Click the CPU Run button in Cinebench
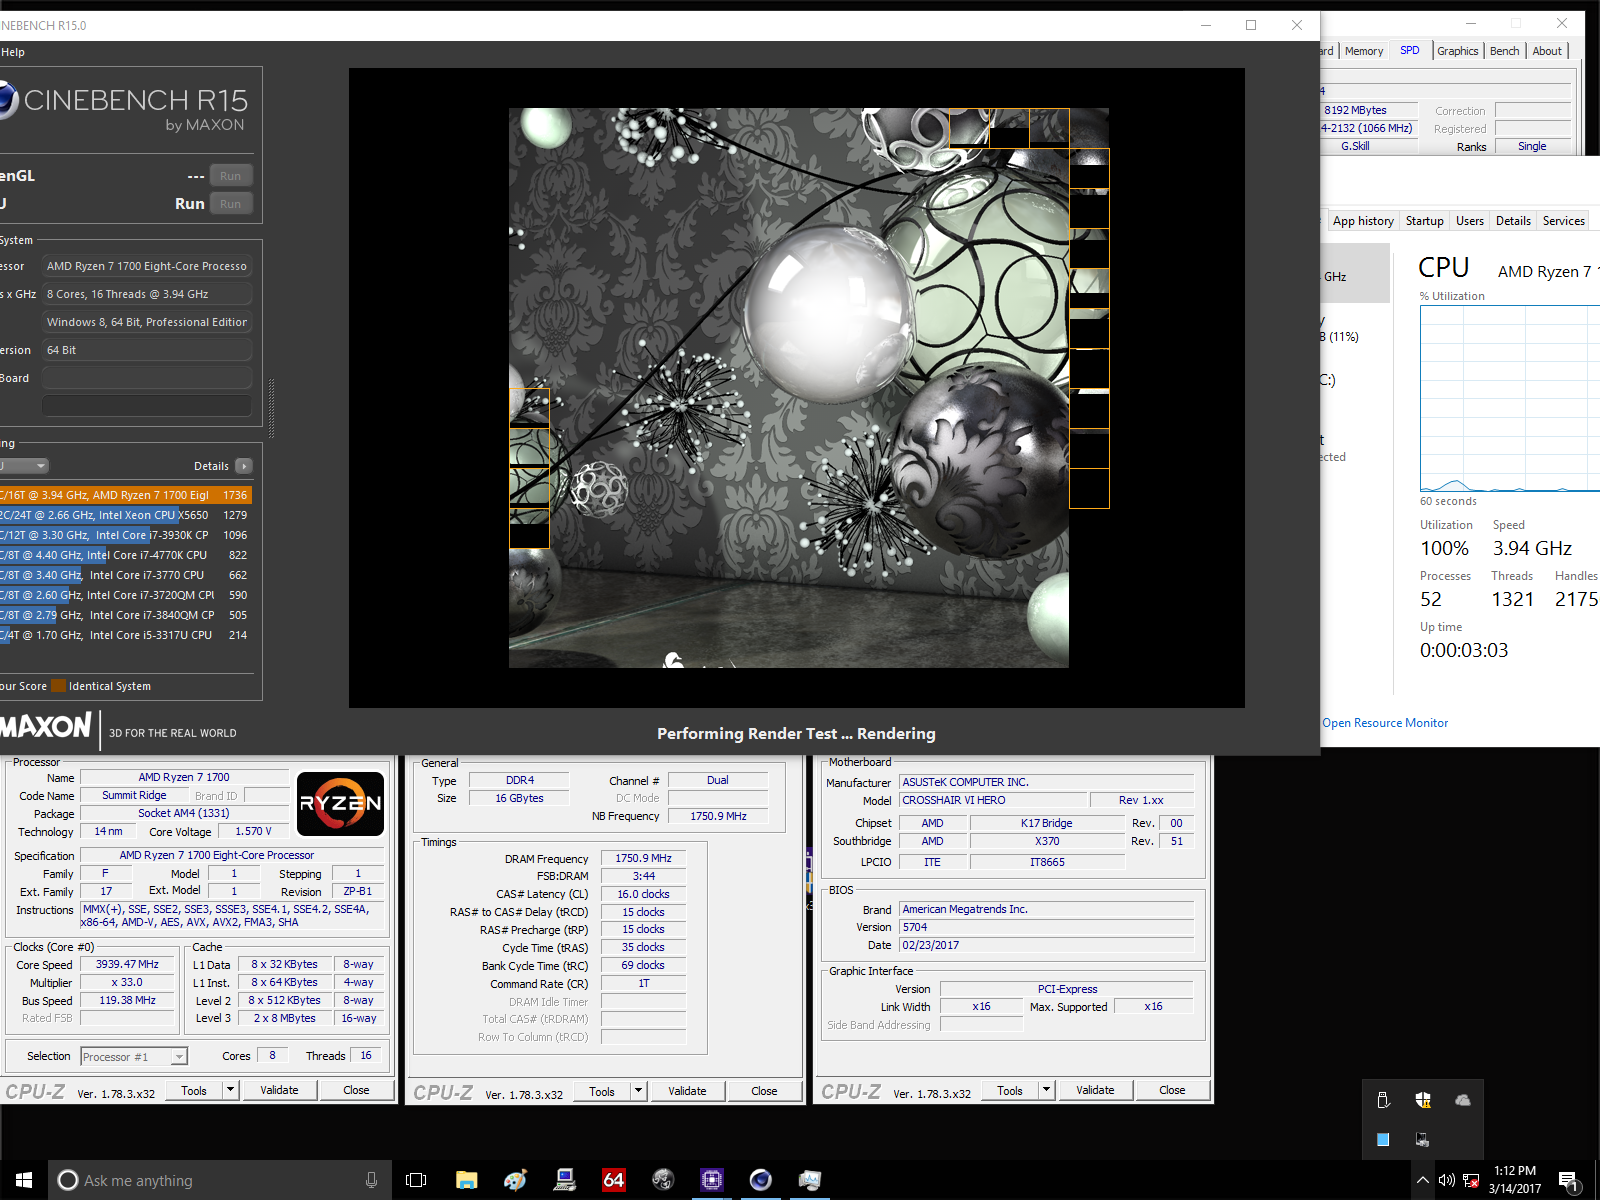The image size is (1600, 1200). [x=231, y=204]
